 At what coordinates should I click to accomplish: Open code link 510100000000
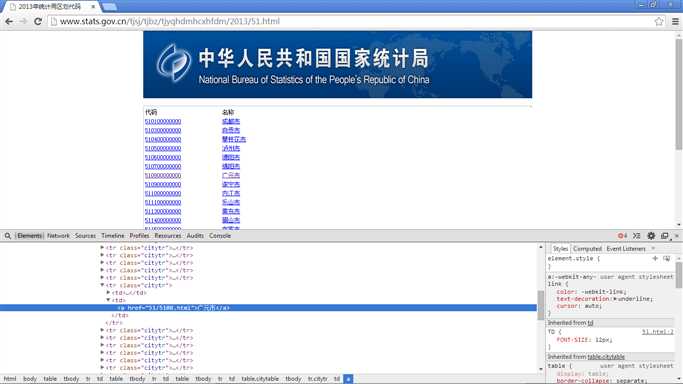163,121
